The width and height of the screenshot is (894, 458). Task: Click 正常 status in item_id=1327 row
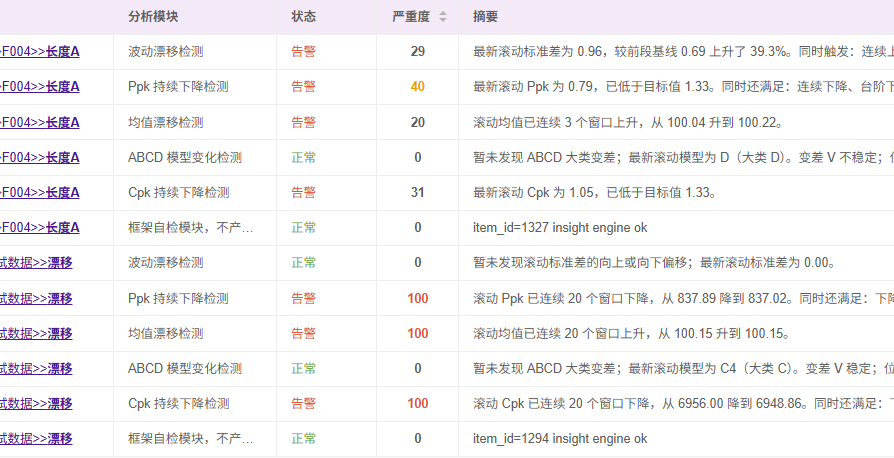tap(303, 228)
